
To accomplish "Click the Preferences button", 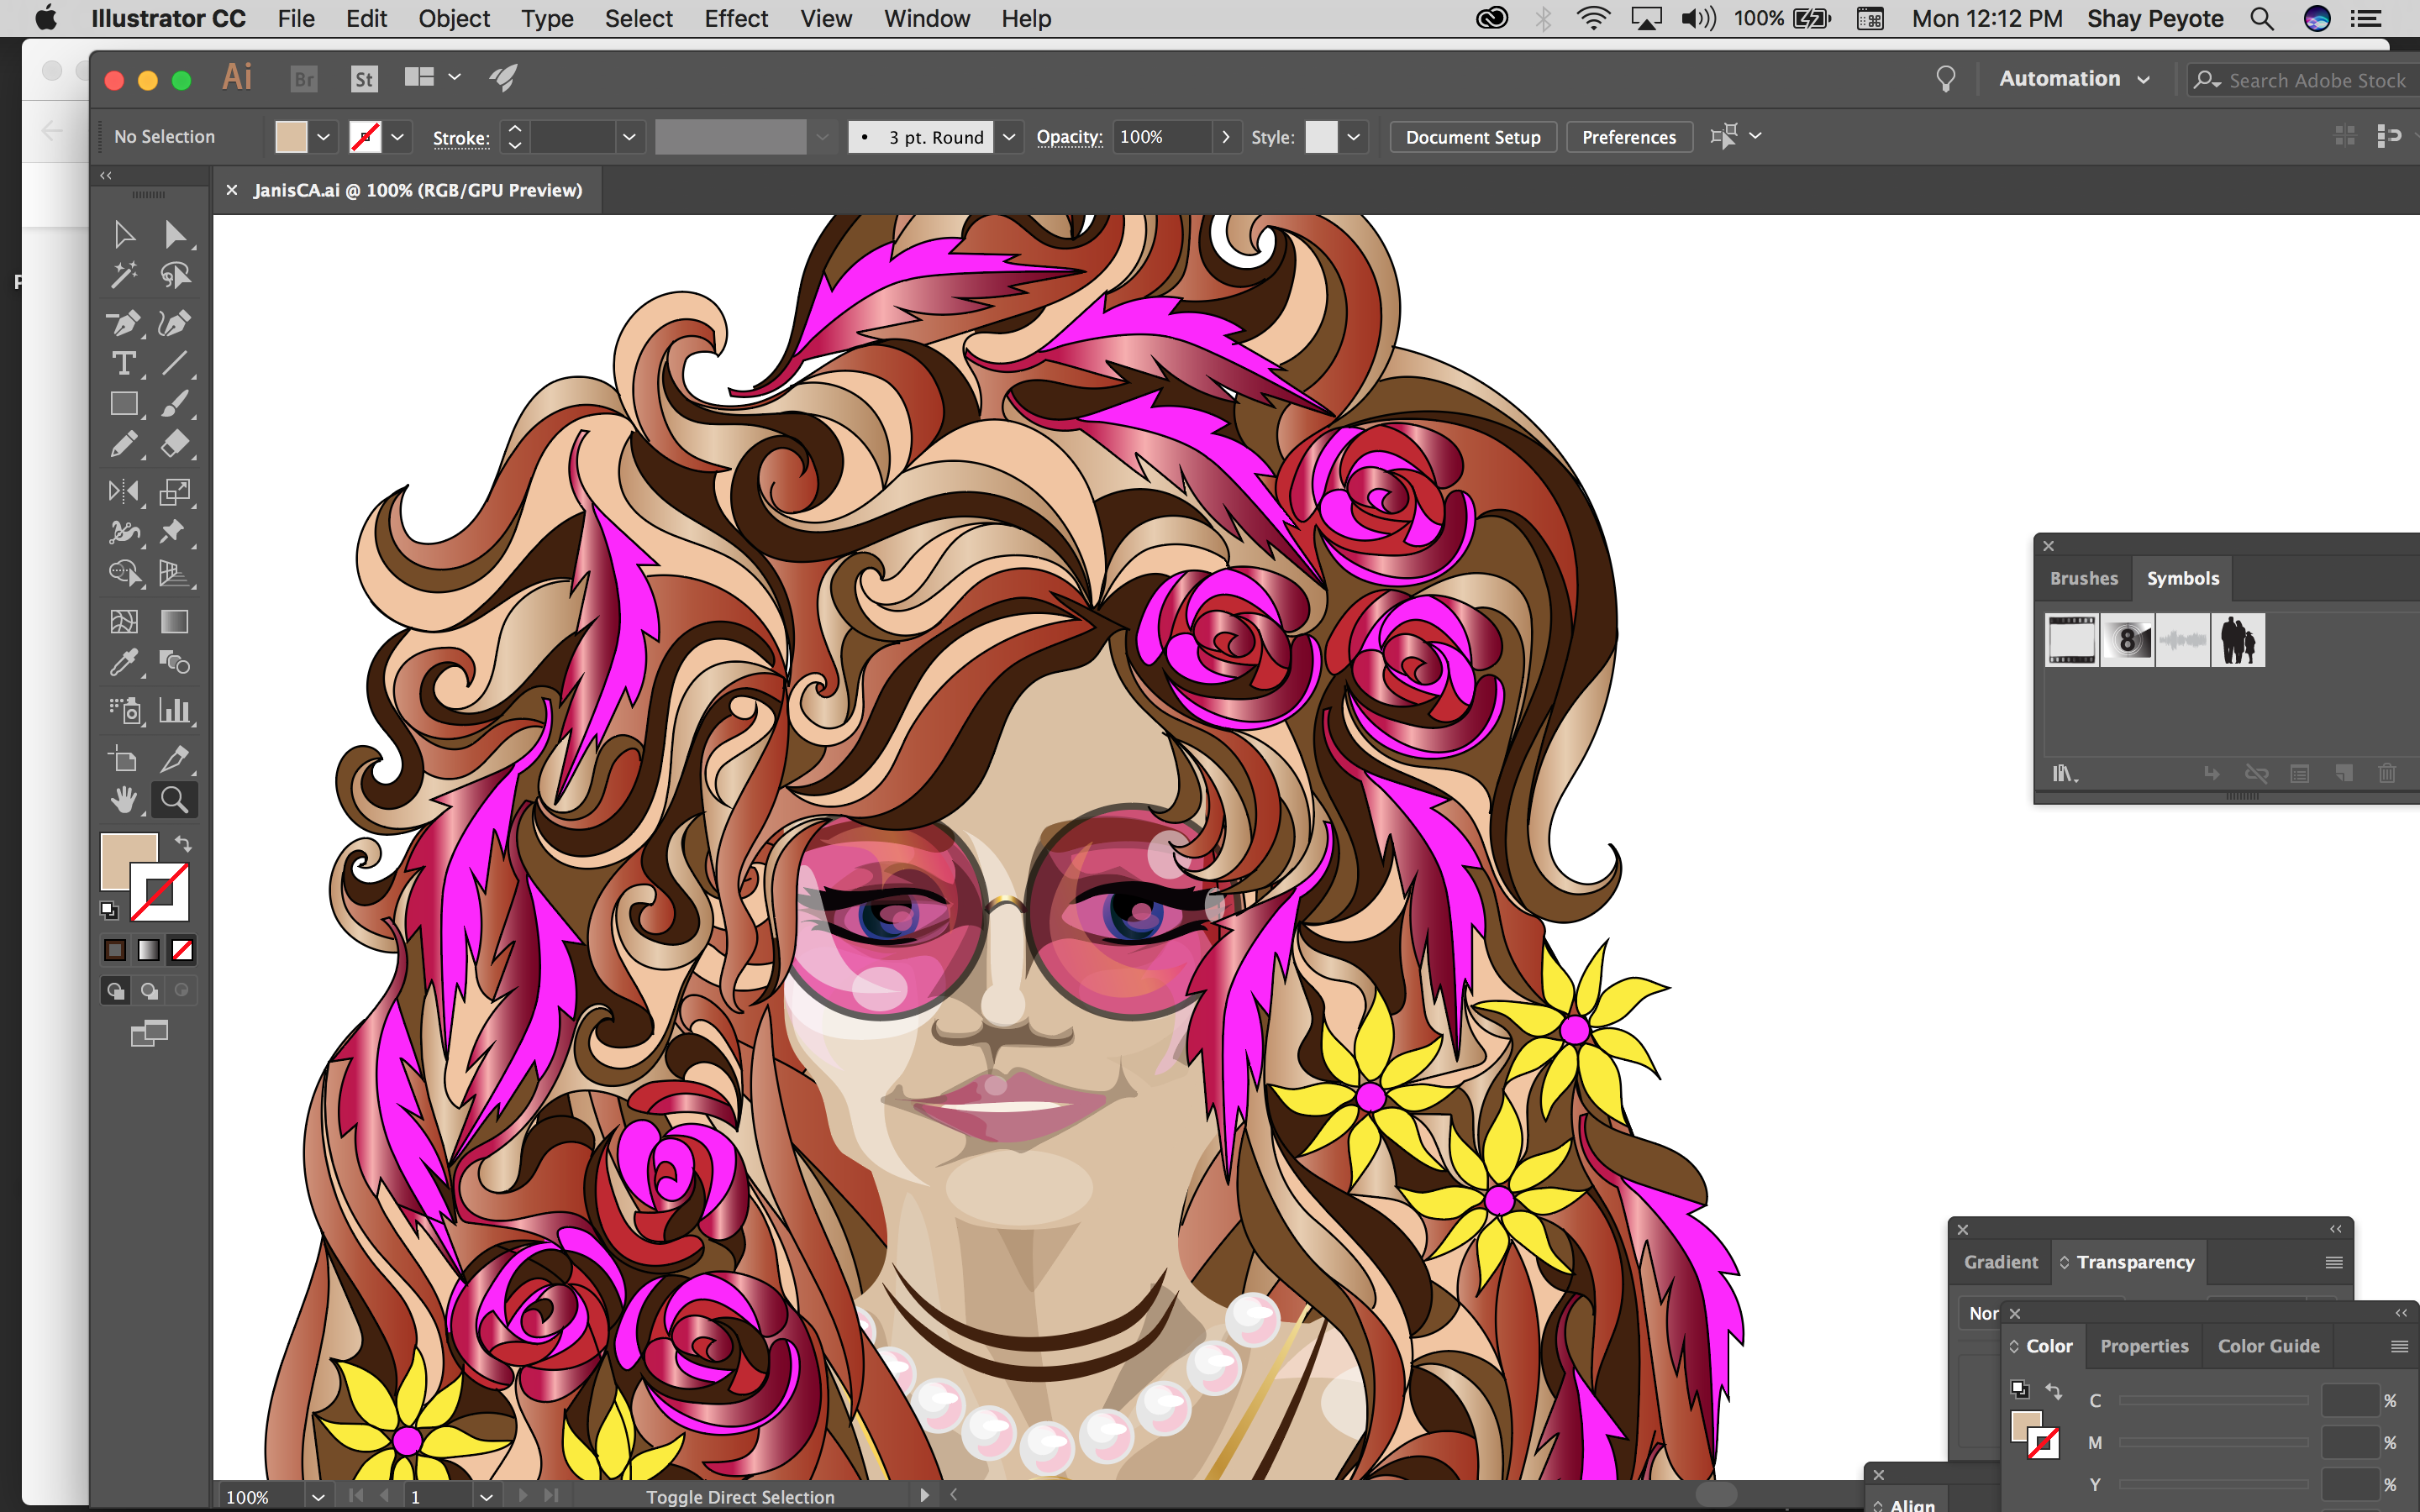I will (x=1629, y=137).
